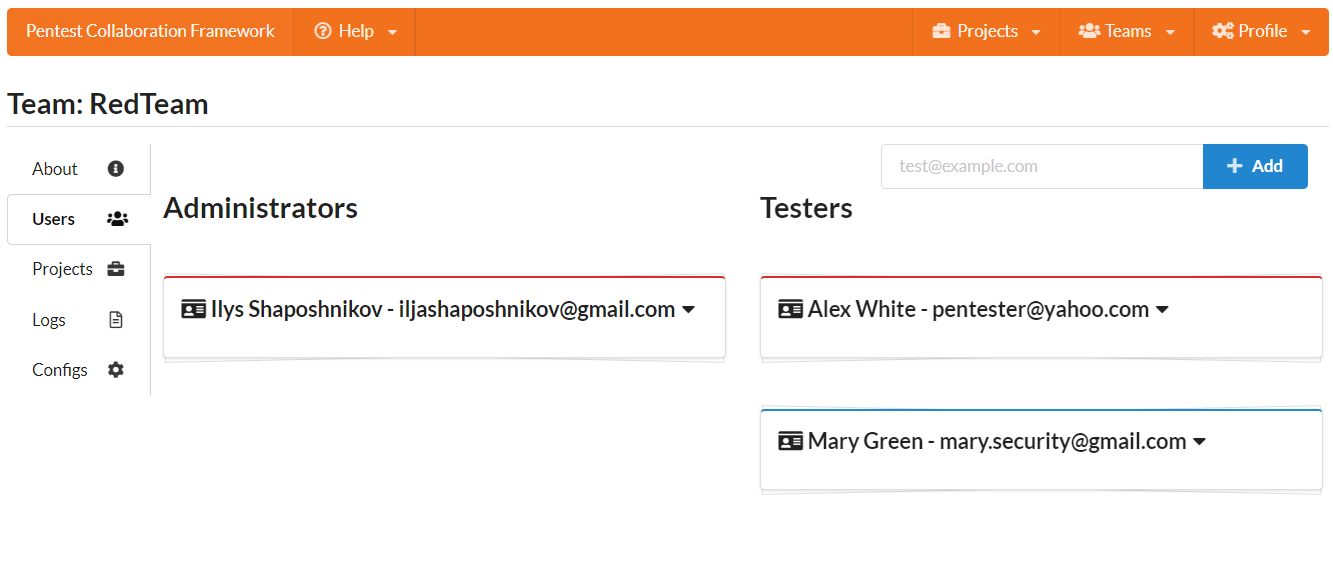Open the Profile dropdown menu
Viewport: 1333px width, 571px height.
(x=1261, y=32)
